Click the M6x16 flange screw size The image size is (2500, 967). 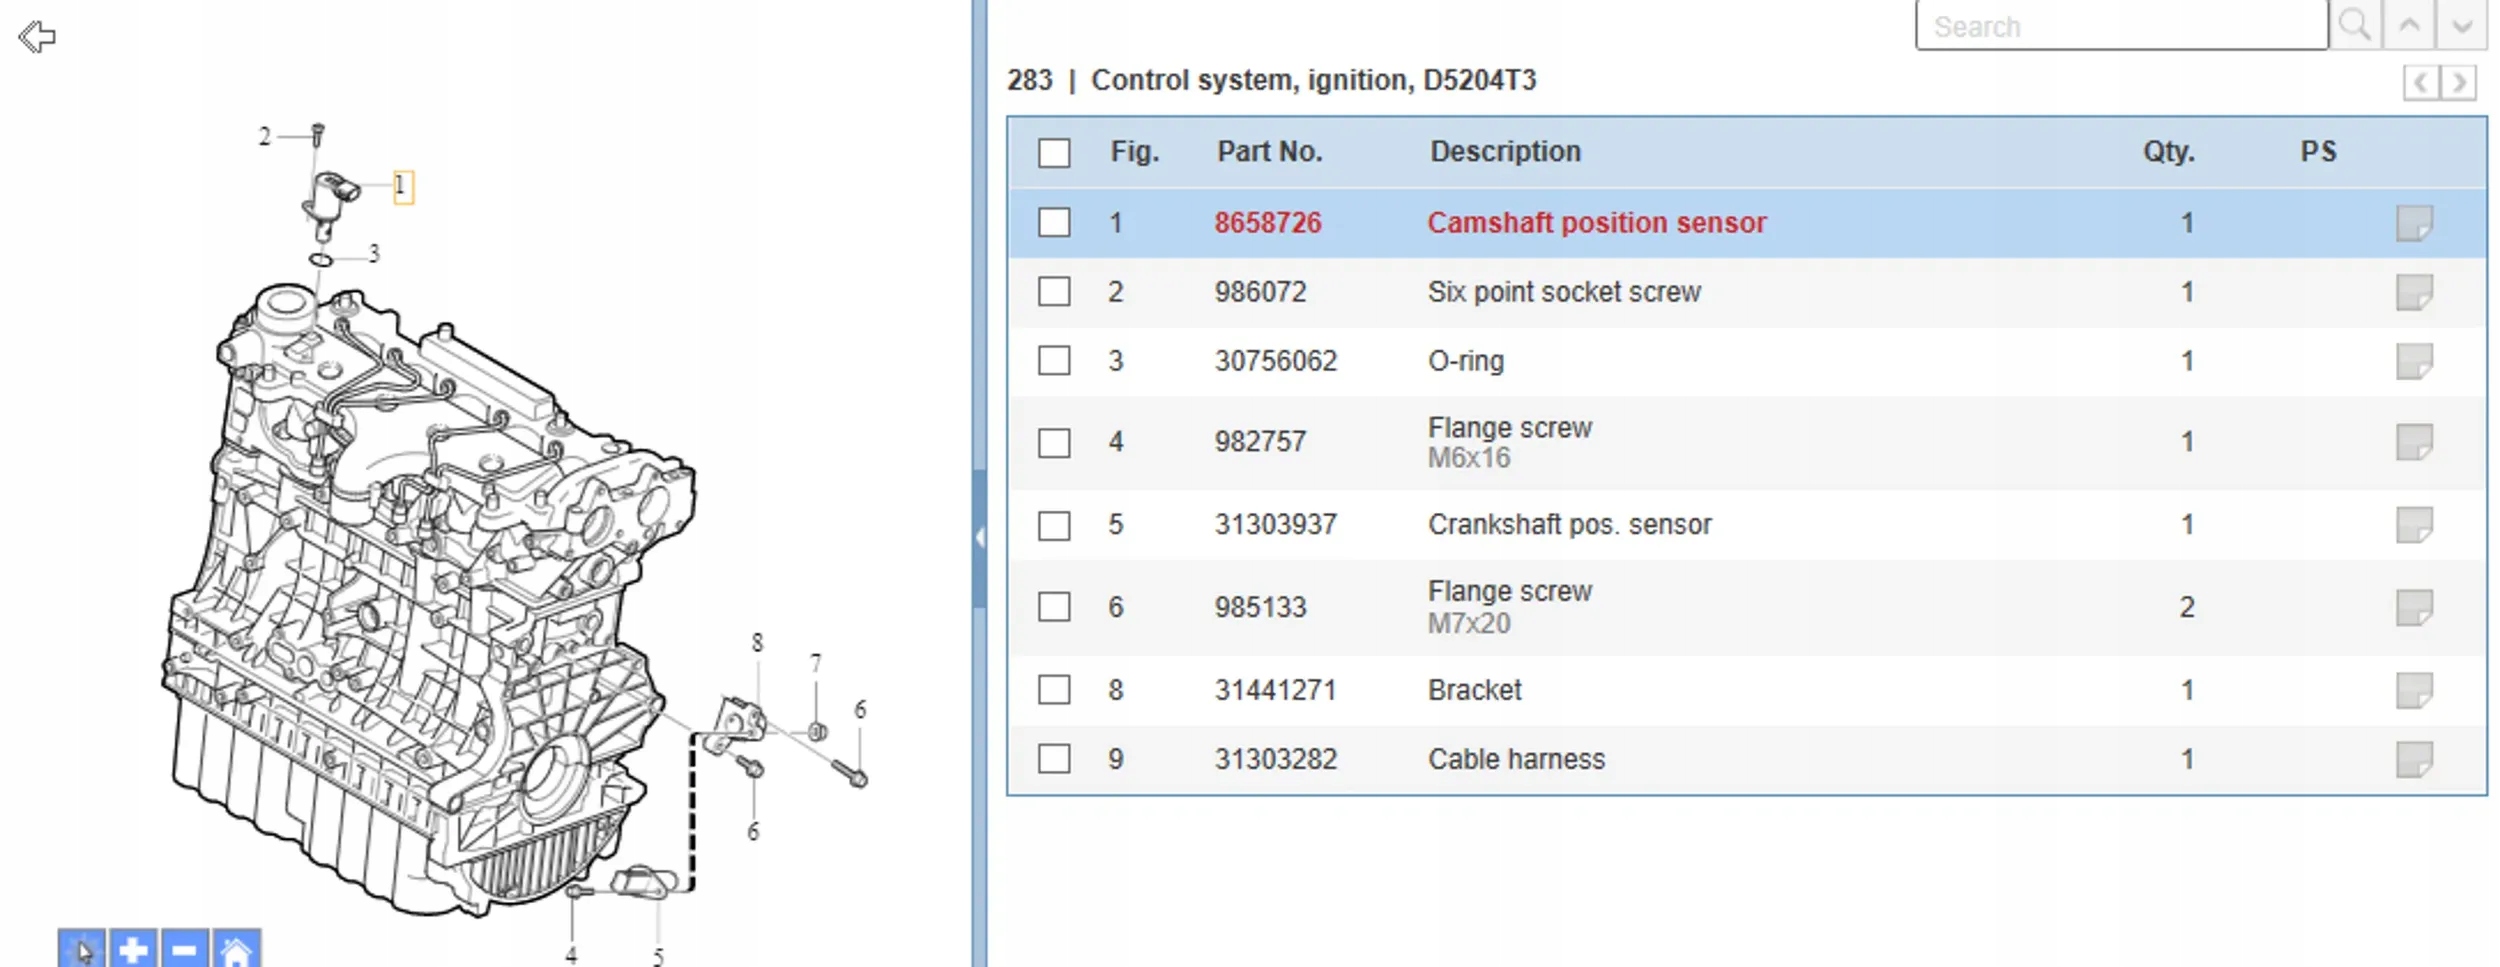[1469, 458]
